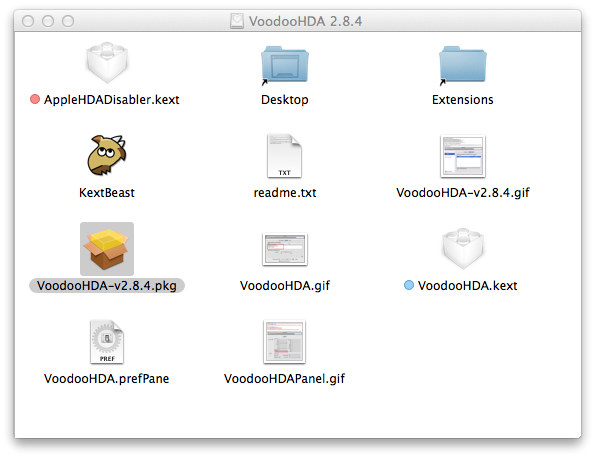
Task: Click the Extensions label text
Action: pos(463,100)
